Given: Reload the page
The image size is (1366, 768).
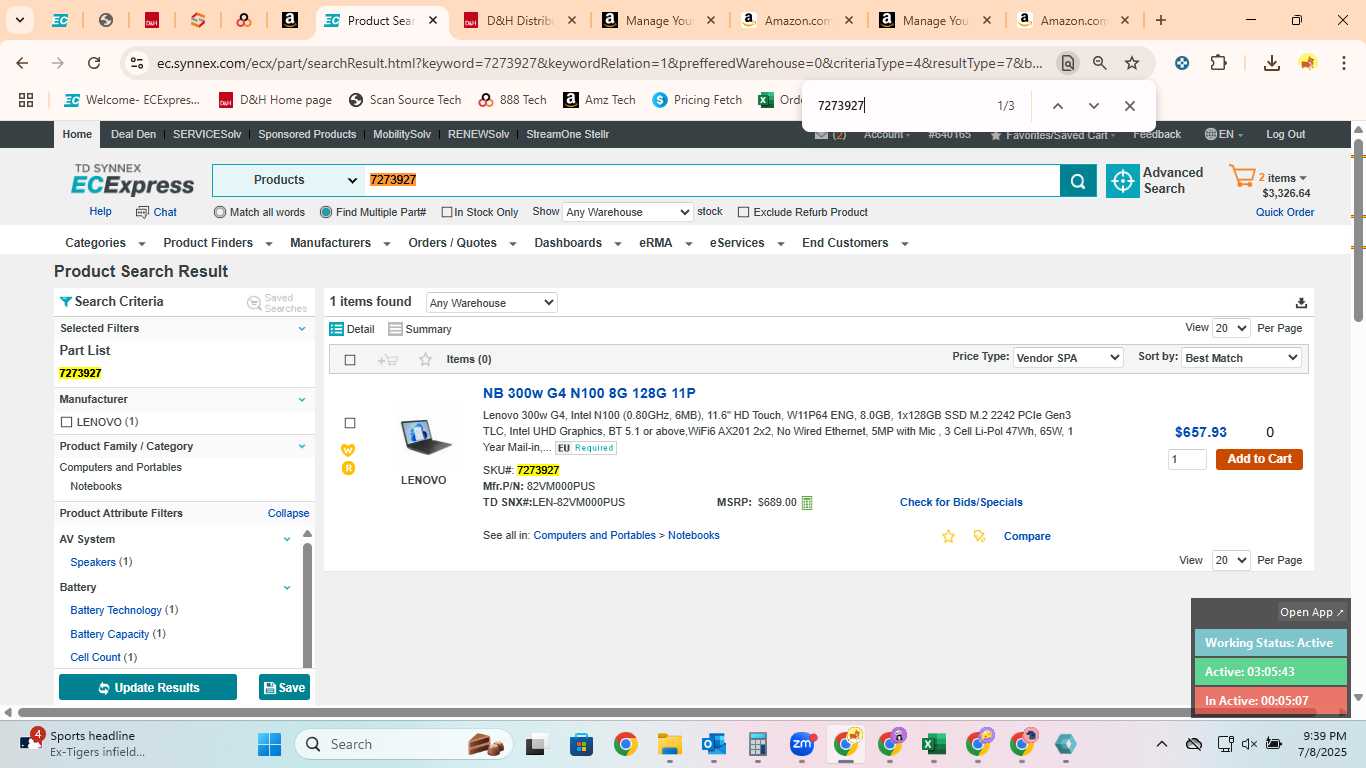Looking at the screenshot, I should click(94, 63).
